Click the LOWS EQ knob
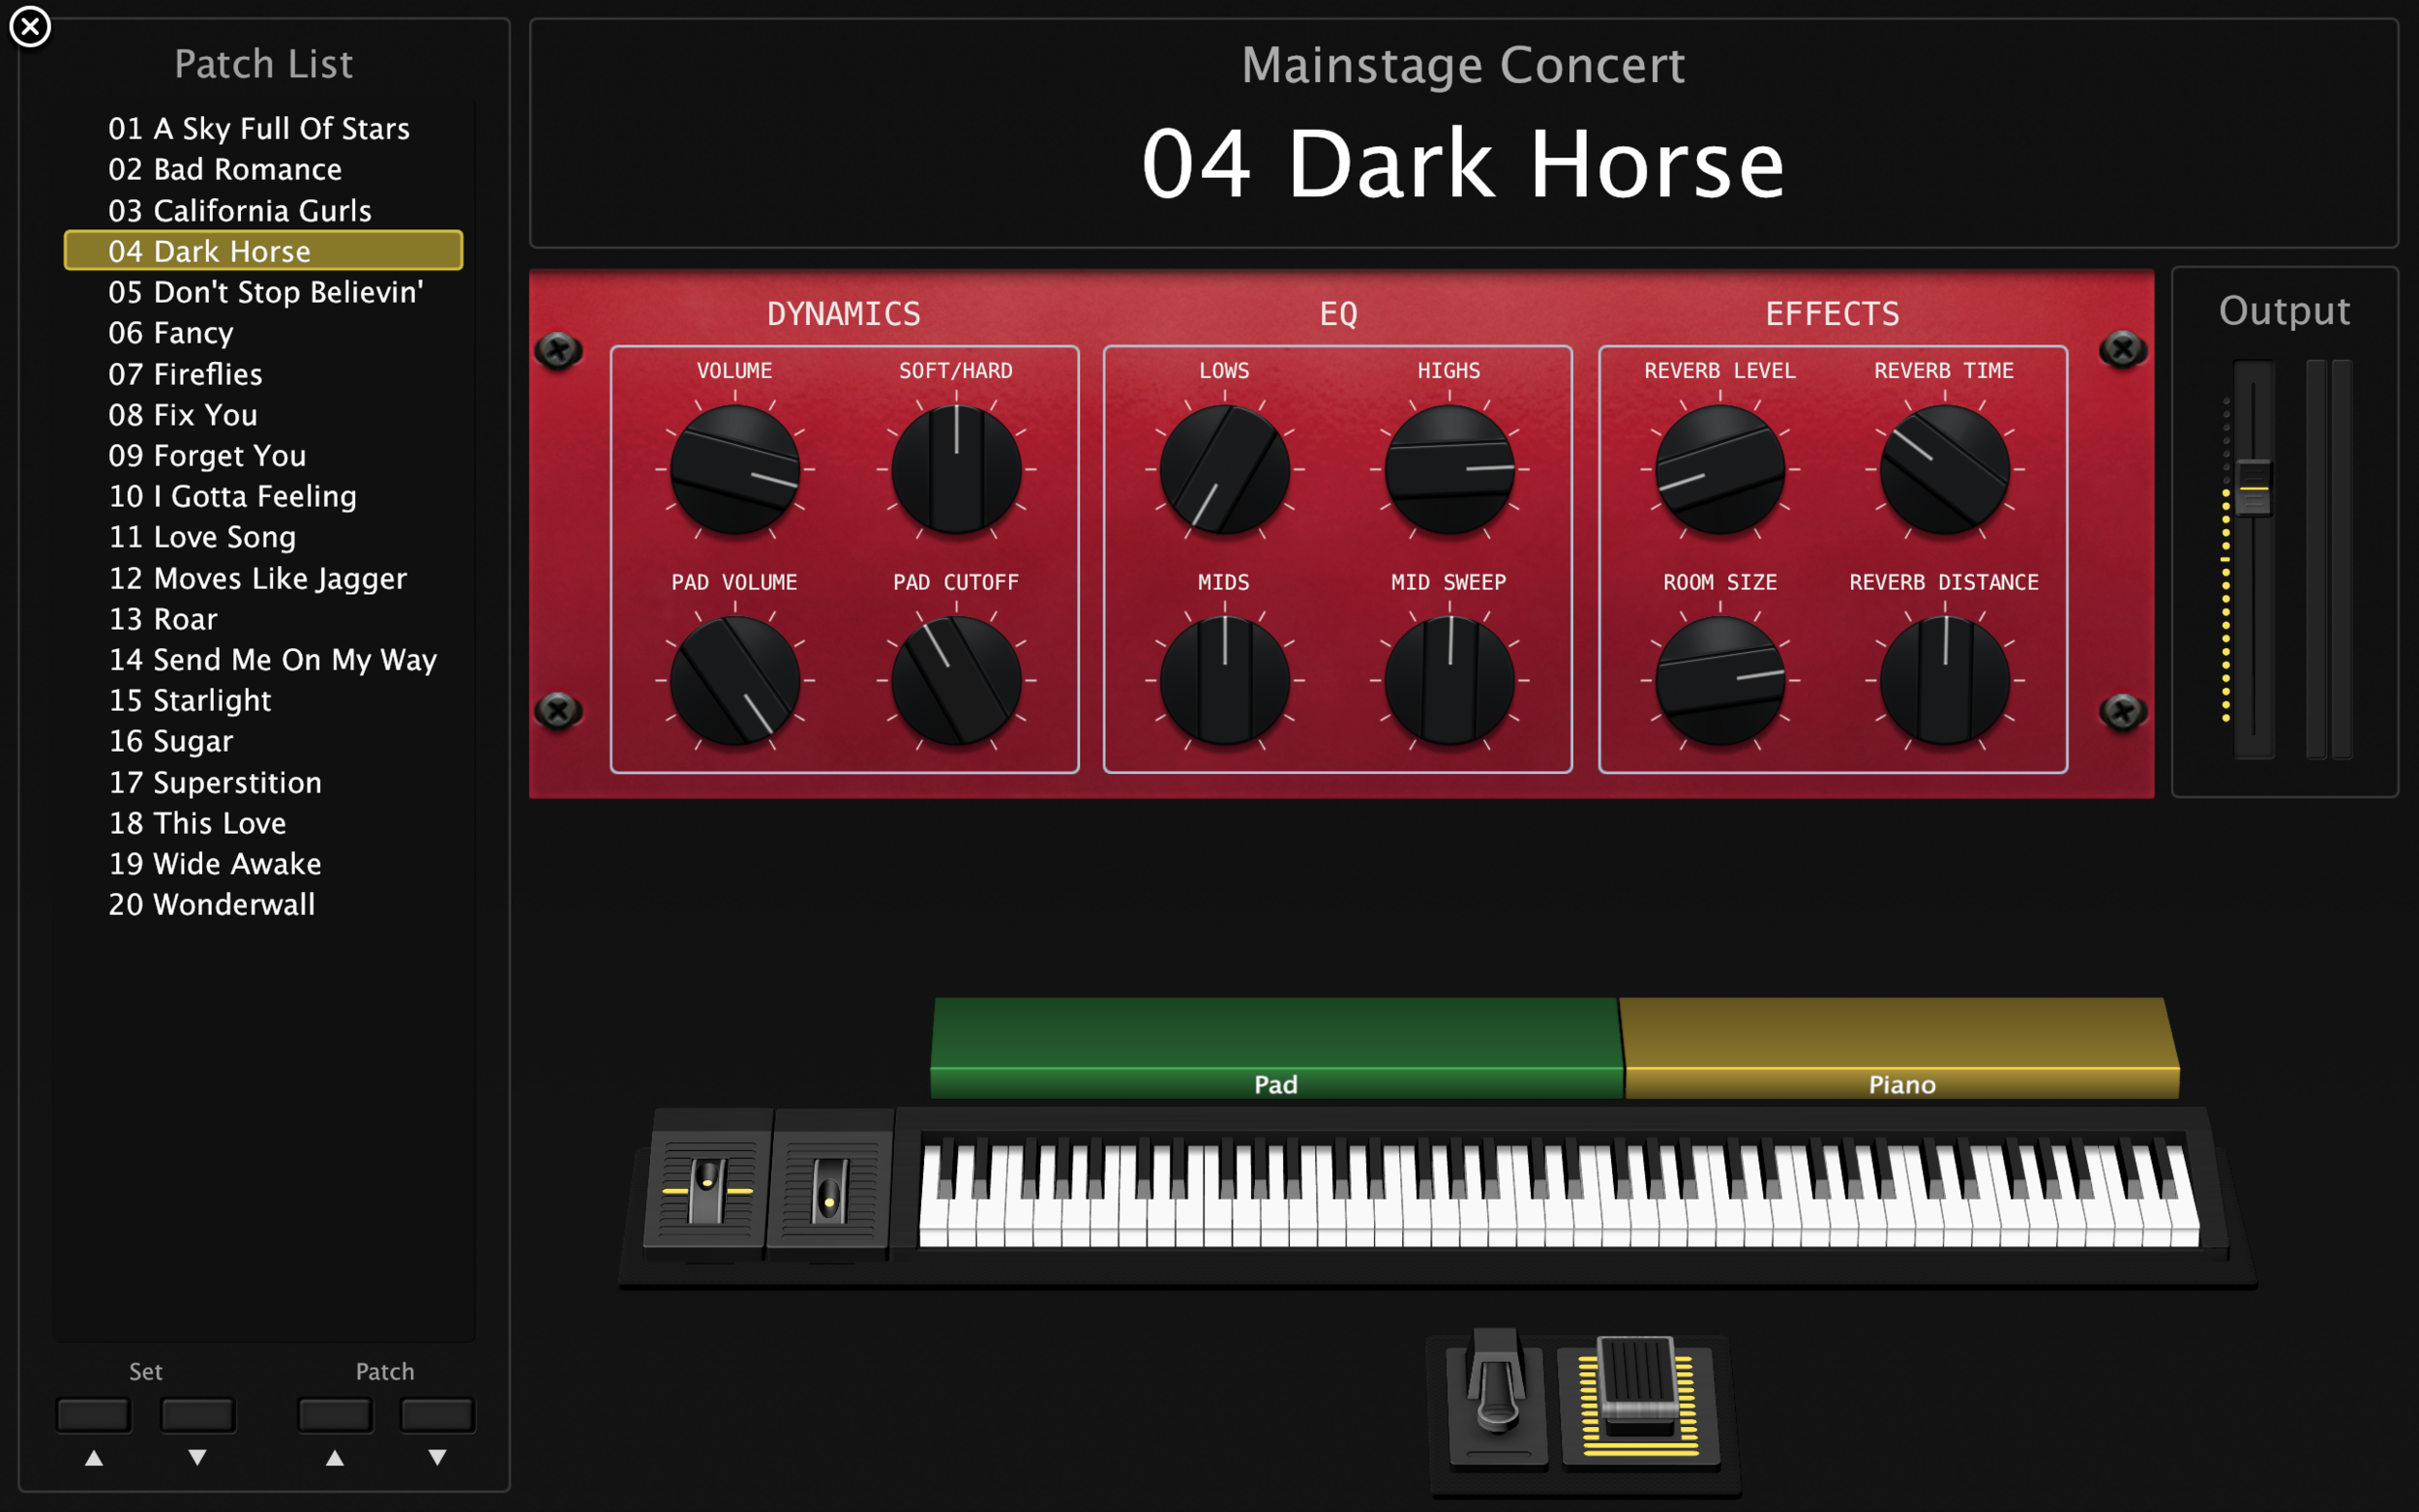 tap(1225, 469)
